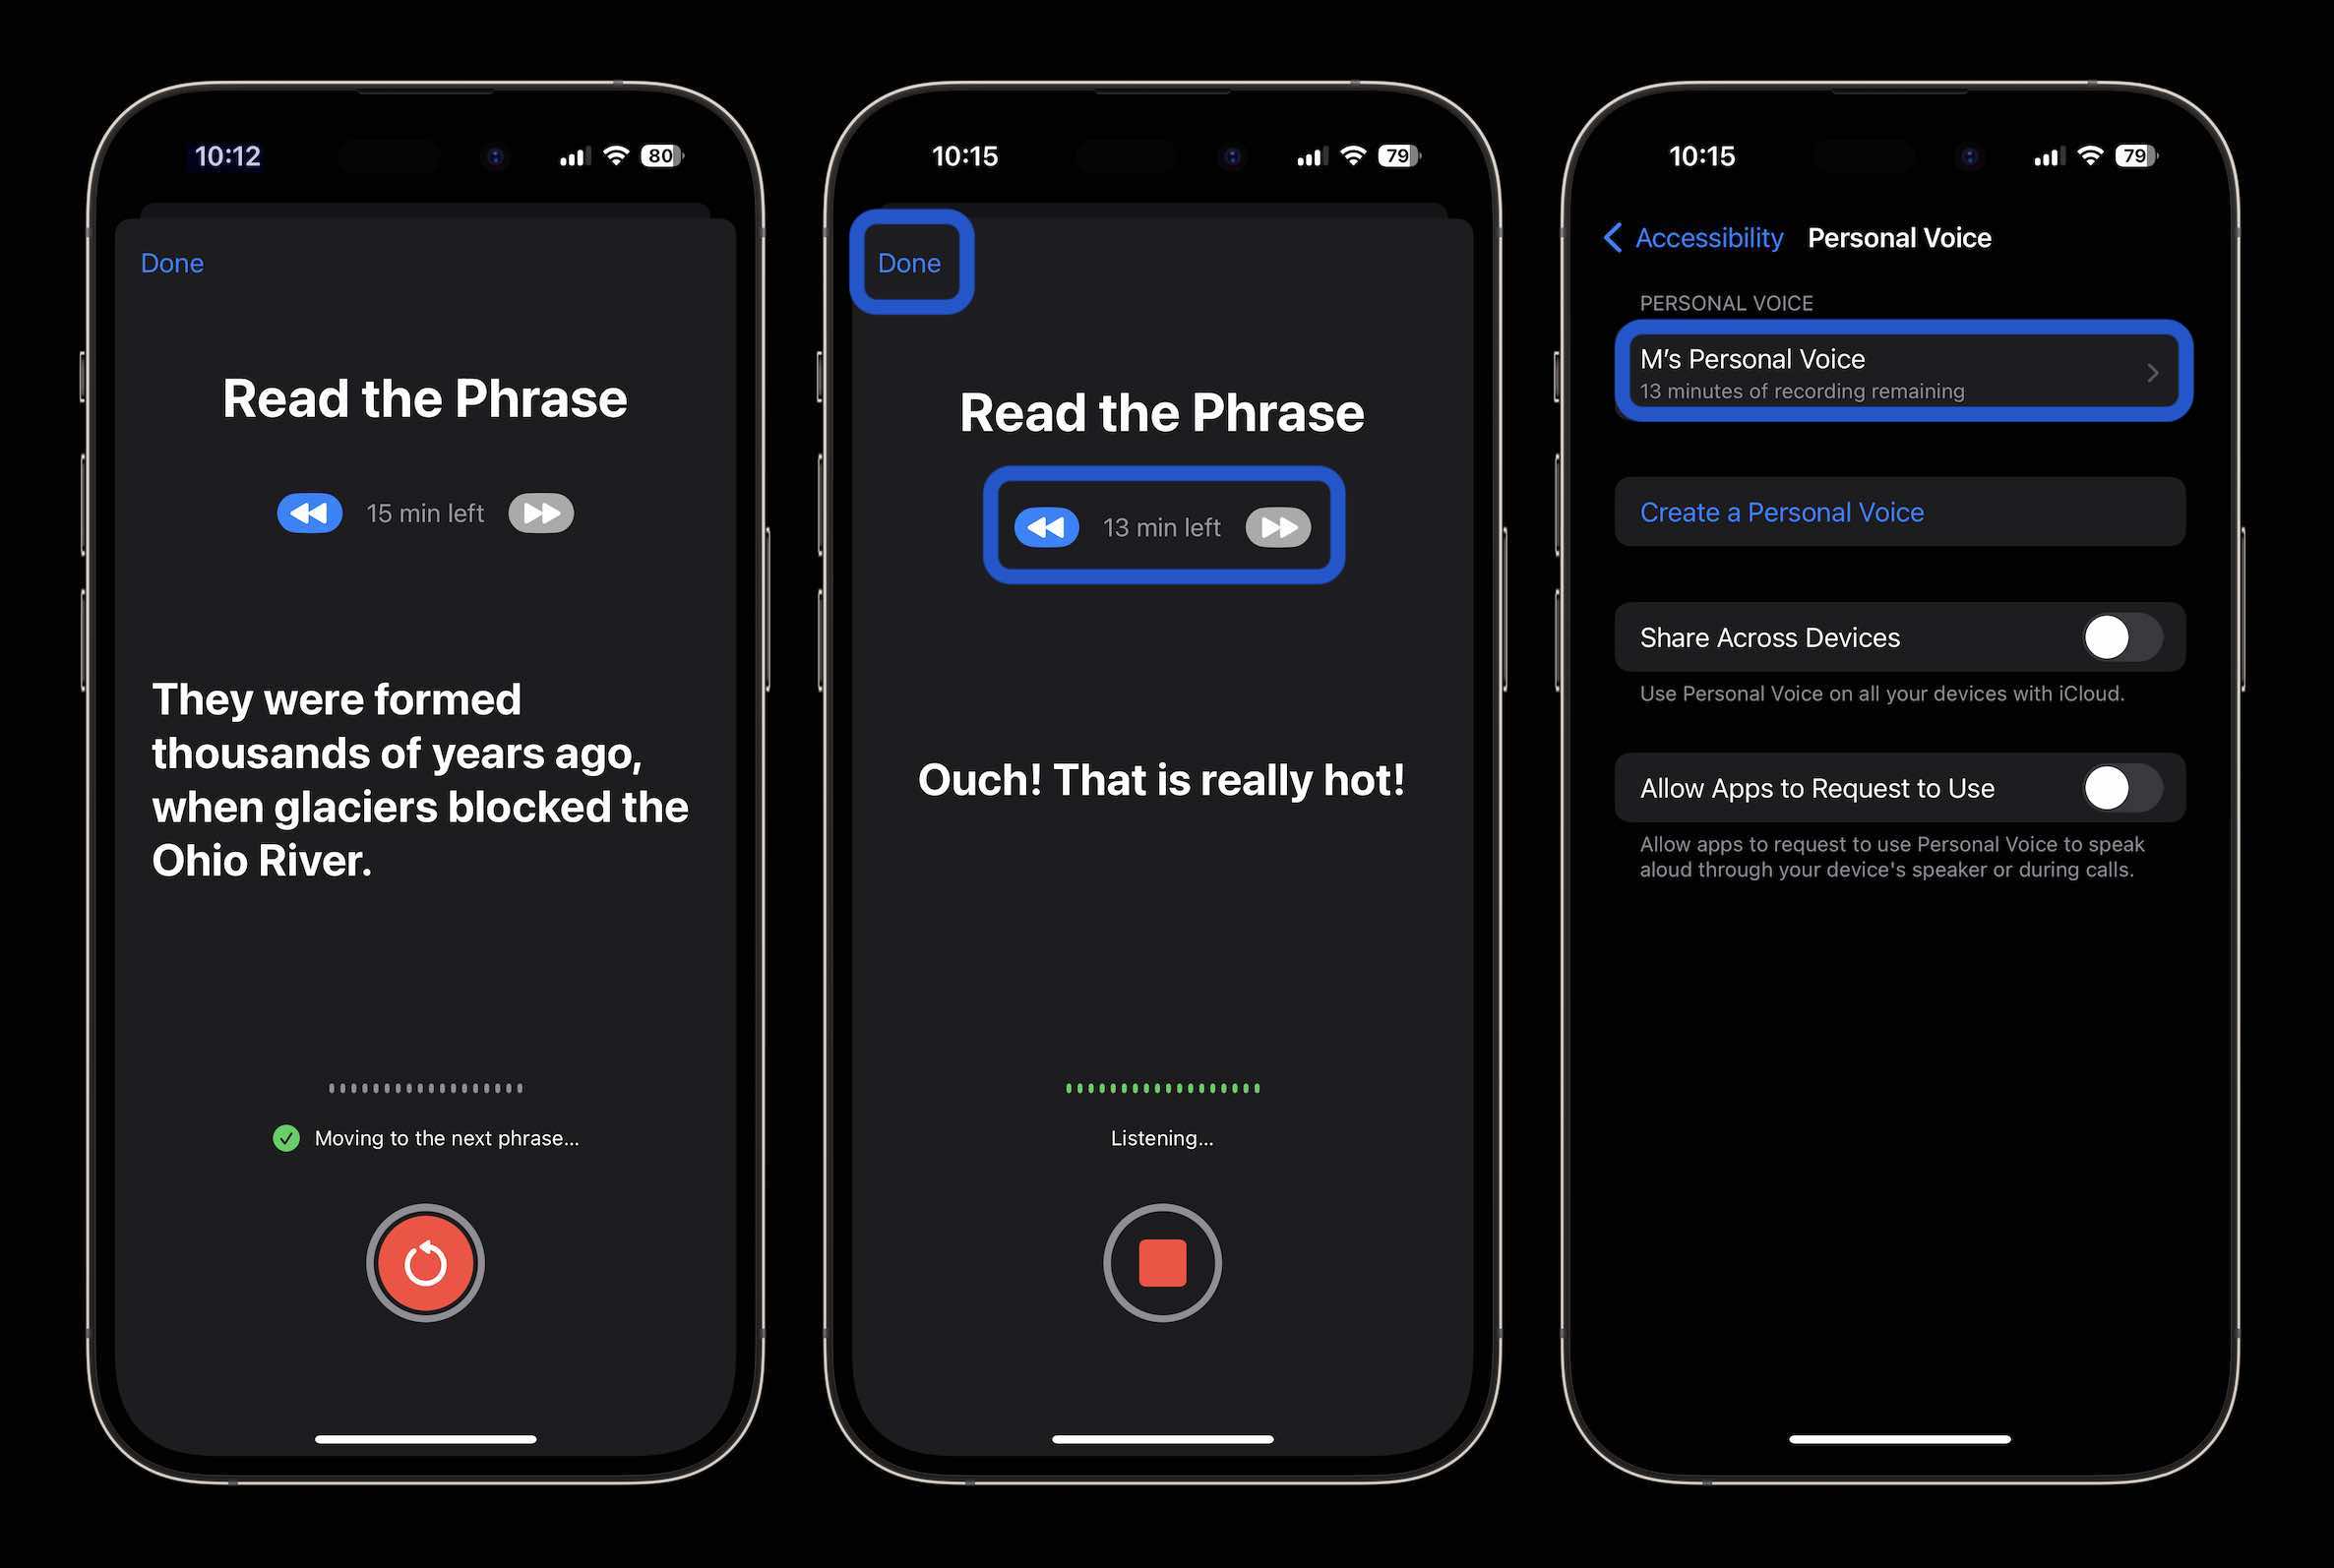Click Create a Personal Voice button

click(x=1896, y=511)
